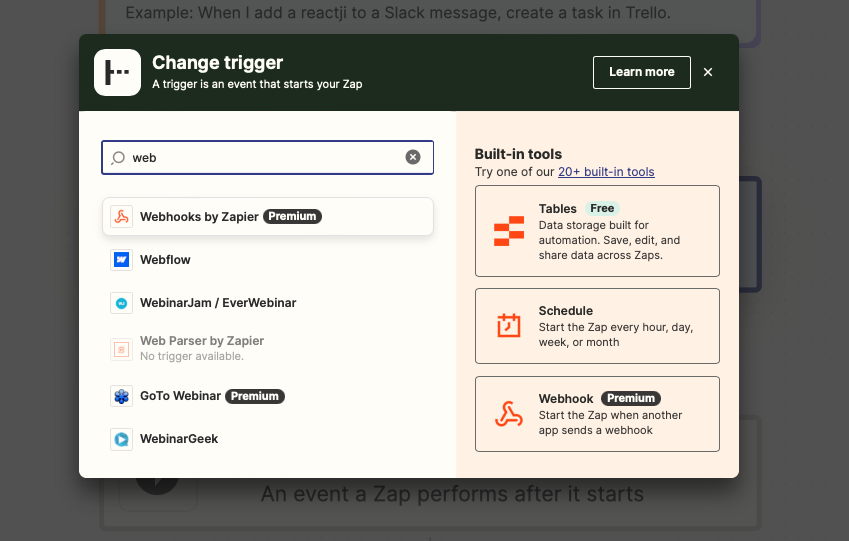Click the Web Parser by Zapier icon
Viewport: 849px width, 541px height.
(x=121, y=350)
